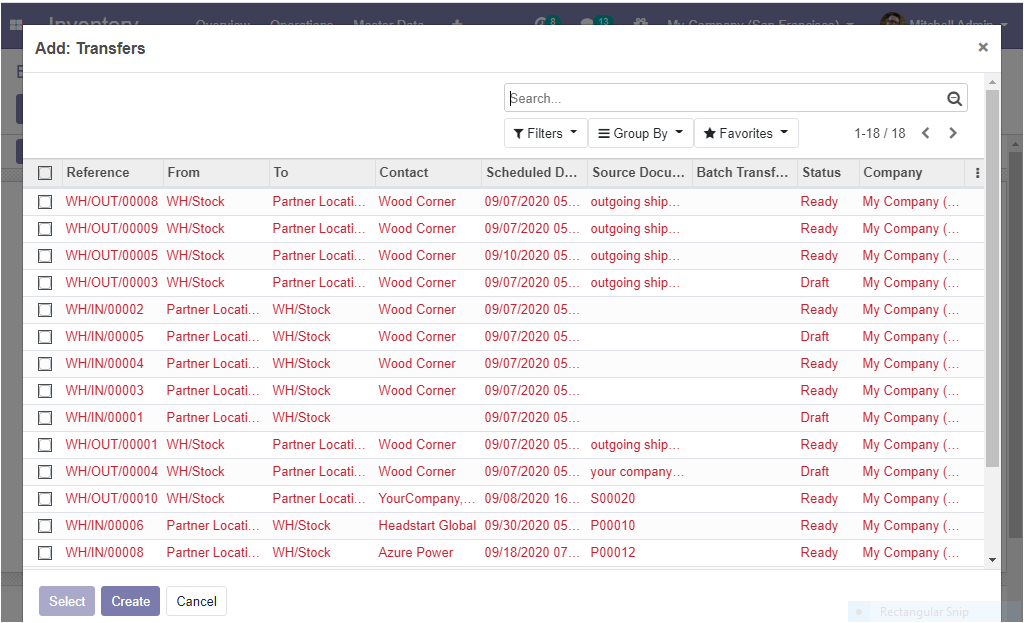The image size is (1024, 623).
Task: Click WH/OUT/00009 reference cell
Action: (x=112, y=229)
